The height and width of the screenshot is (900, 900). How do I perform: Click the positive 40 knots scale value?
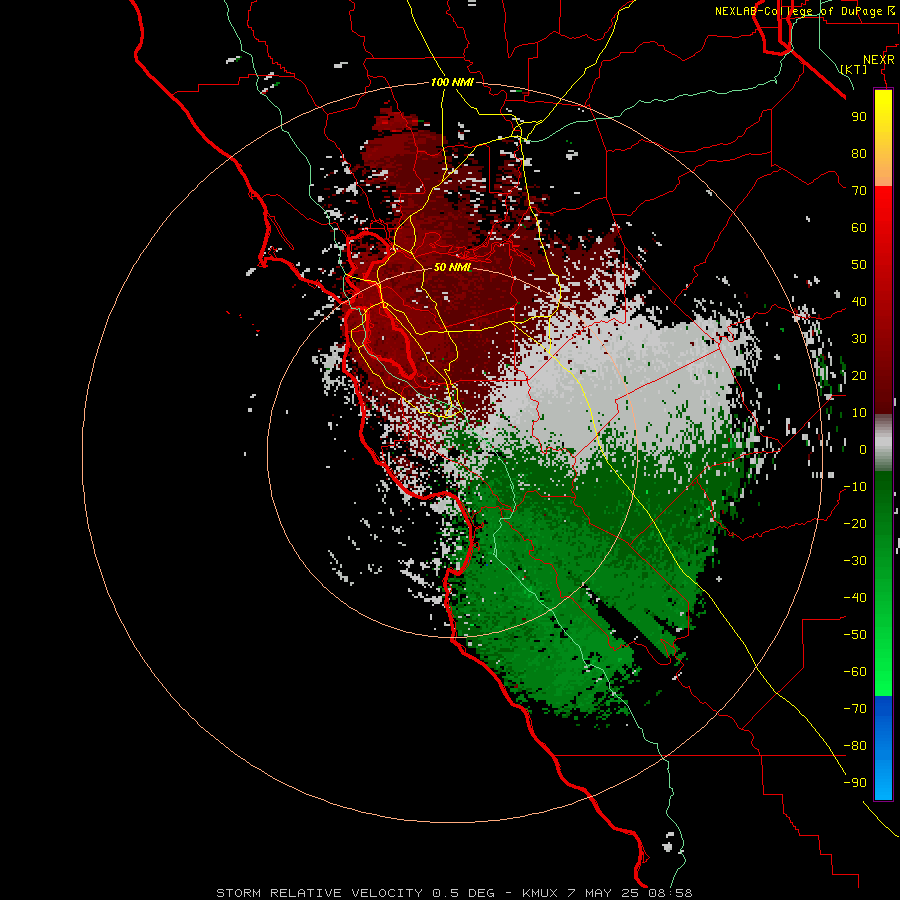pos(859,301)
